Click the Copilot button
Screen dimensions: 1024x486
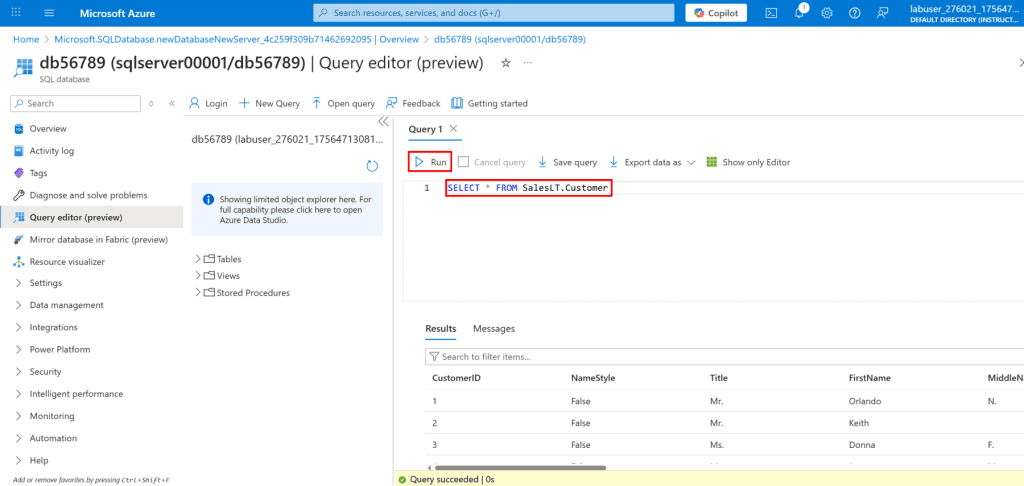(715, 12)
